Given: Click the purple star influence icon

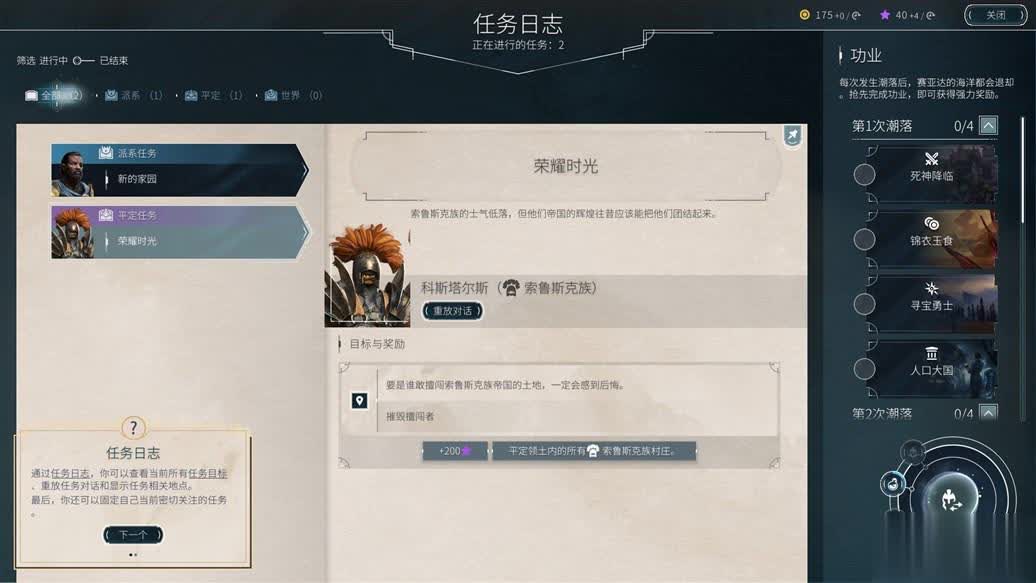Looking at the screenshot, I should coord(885,15).
